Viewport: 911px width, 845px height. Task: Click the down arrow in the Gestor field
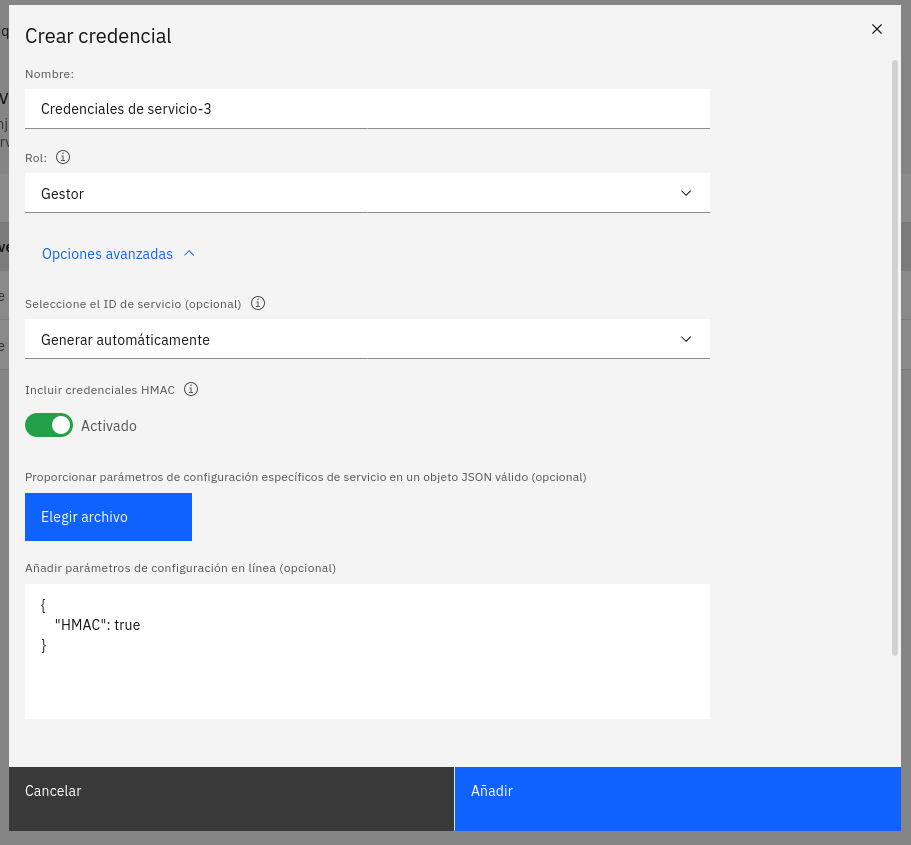click(x=686, y=193)
